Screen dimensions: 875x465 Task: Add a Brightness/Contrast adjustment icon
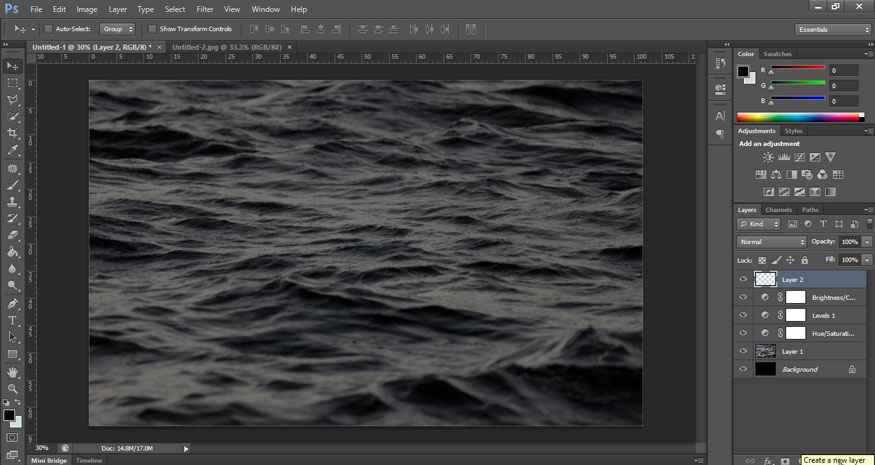pos(768,158)
